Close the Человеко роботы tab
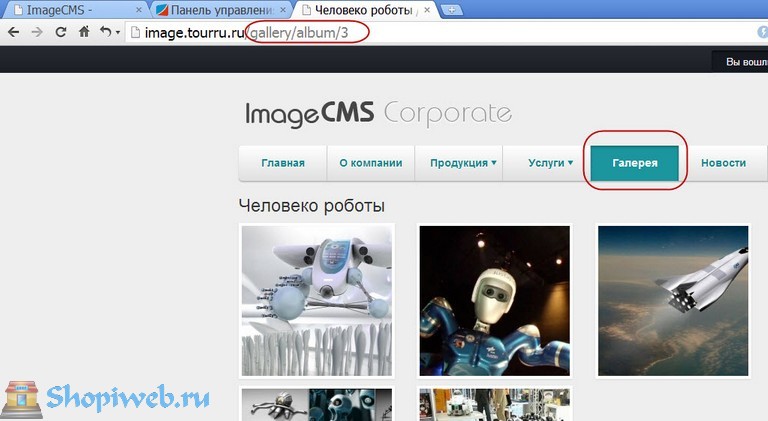Viewport: 768px width, 421px height. point(427,10)
